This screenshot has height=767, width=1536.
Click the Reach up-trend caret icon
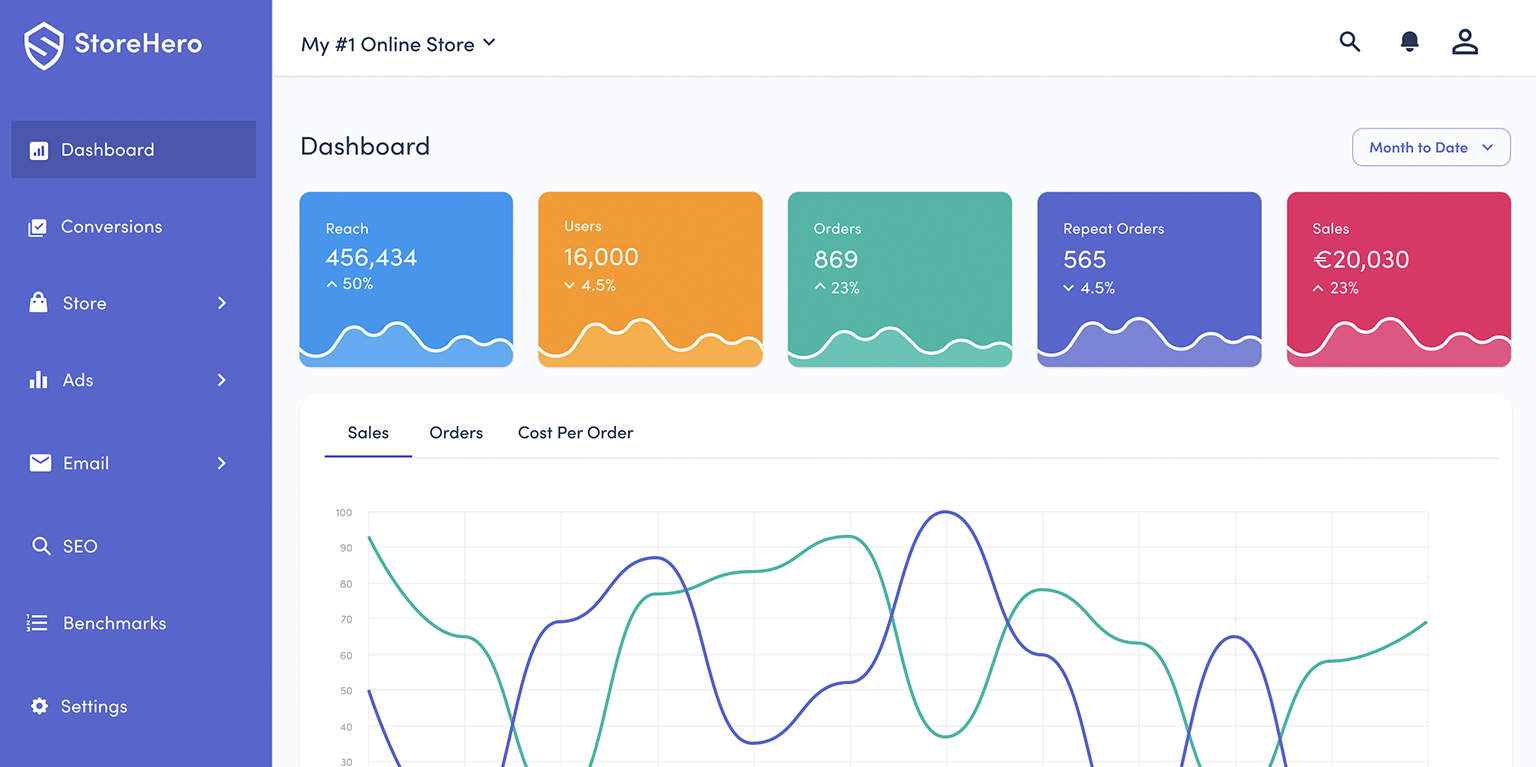tap(332, 284)
